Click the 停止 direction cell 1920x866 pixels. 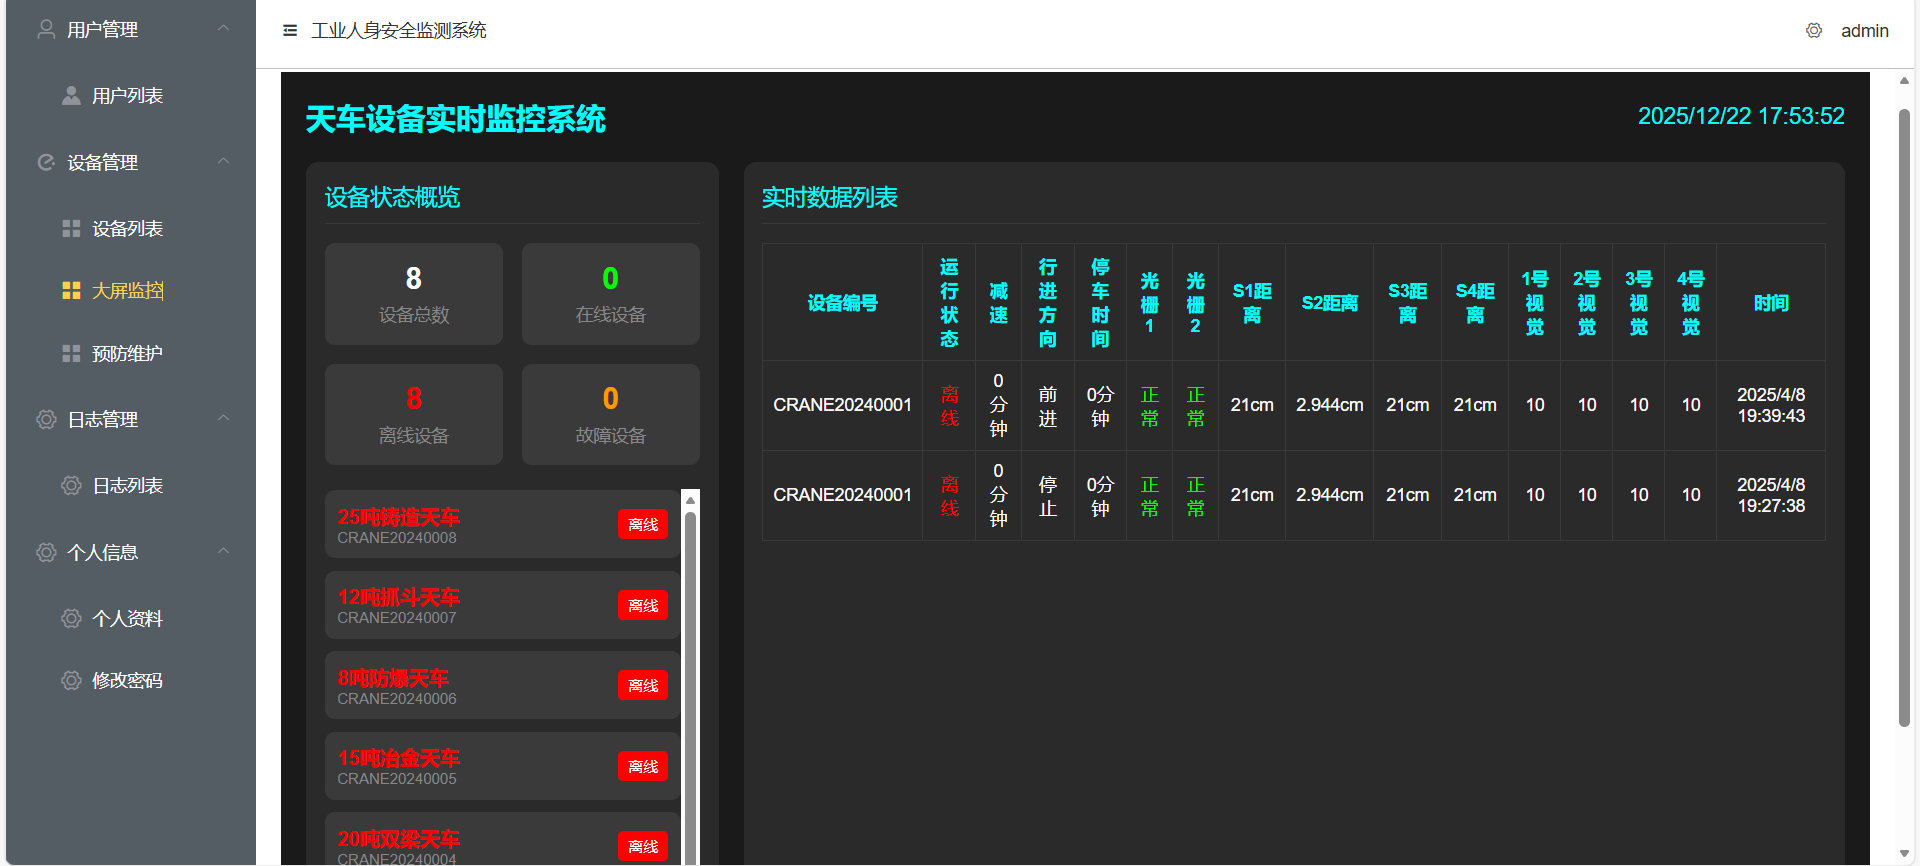[1048, 496]
